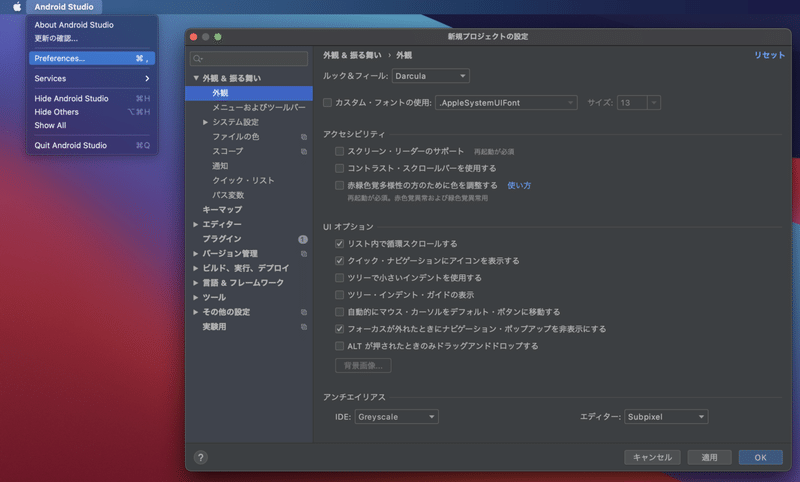Open the Services submenu
800x482 pixels.
[92, 79]
